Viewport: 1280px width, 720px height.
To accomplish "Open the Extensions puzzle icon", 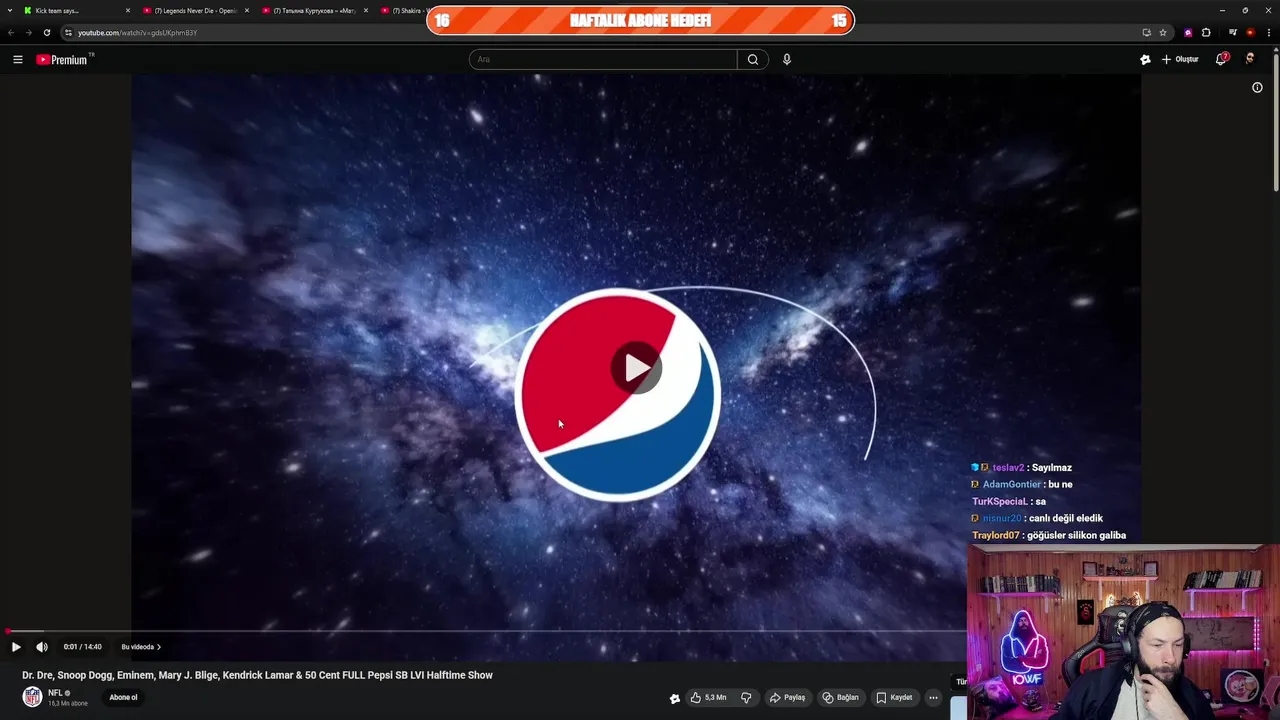I will 1206,32.
